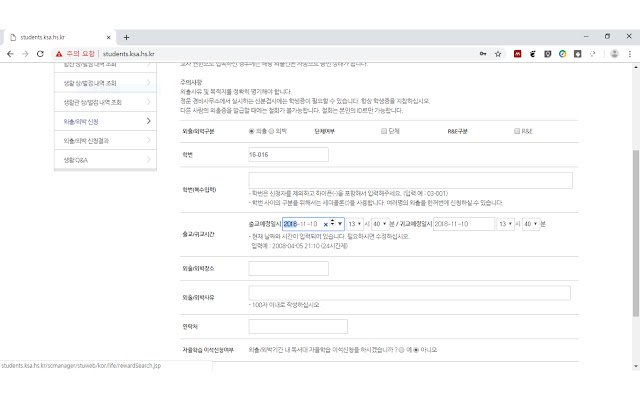This screenshot has width=640, height=400.
Task: Click the red M extension icon
Action: [x=518, y=54]
